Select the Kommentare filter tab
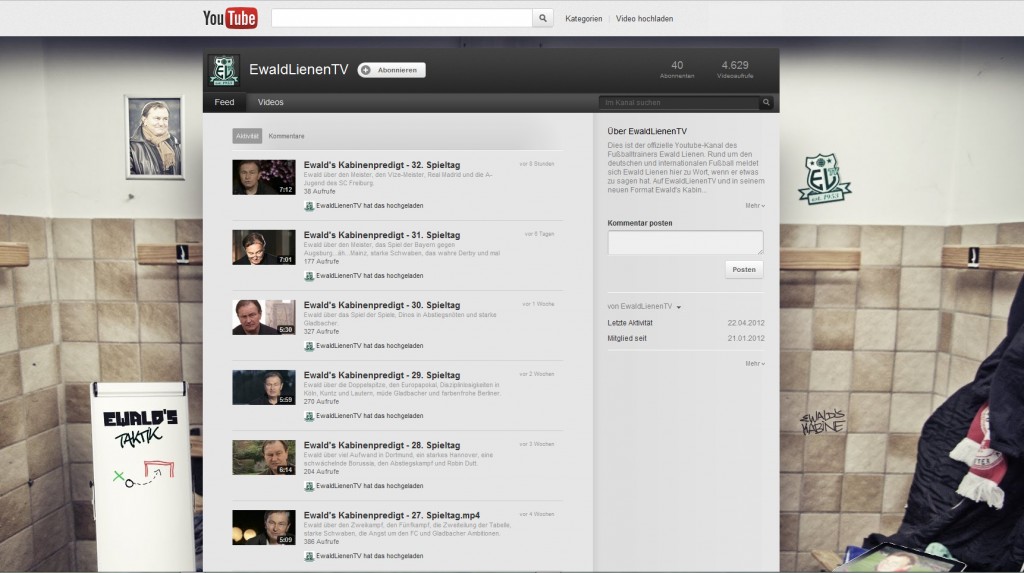The image size is (1024, 573). point(286,136)
